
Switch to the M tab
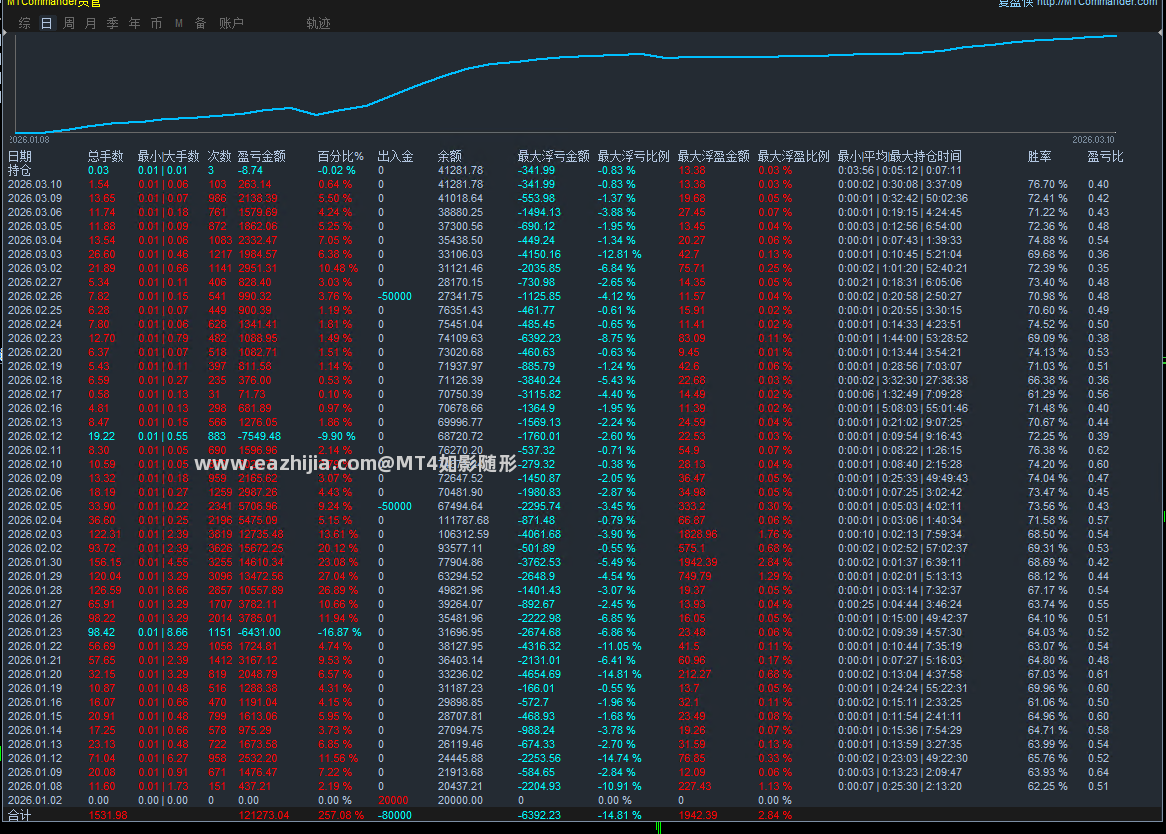tap(178, 24)
